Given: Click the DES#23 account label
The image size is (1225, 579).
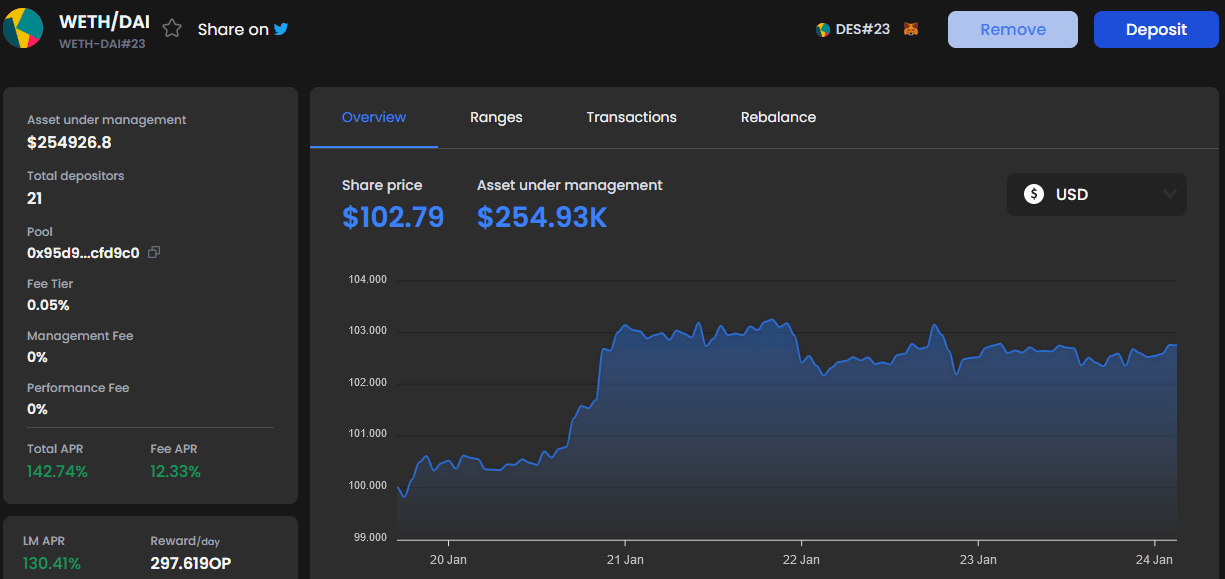Looking at the screenshot, I should [863, 30].
